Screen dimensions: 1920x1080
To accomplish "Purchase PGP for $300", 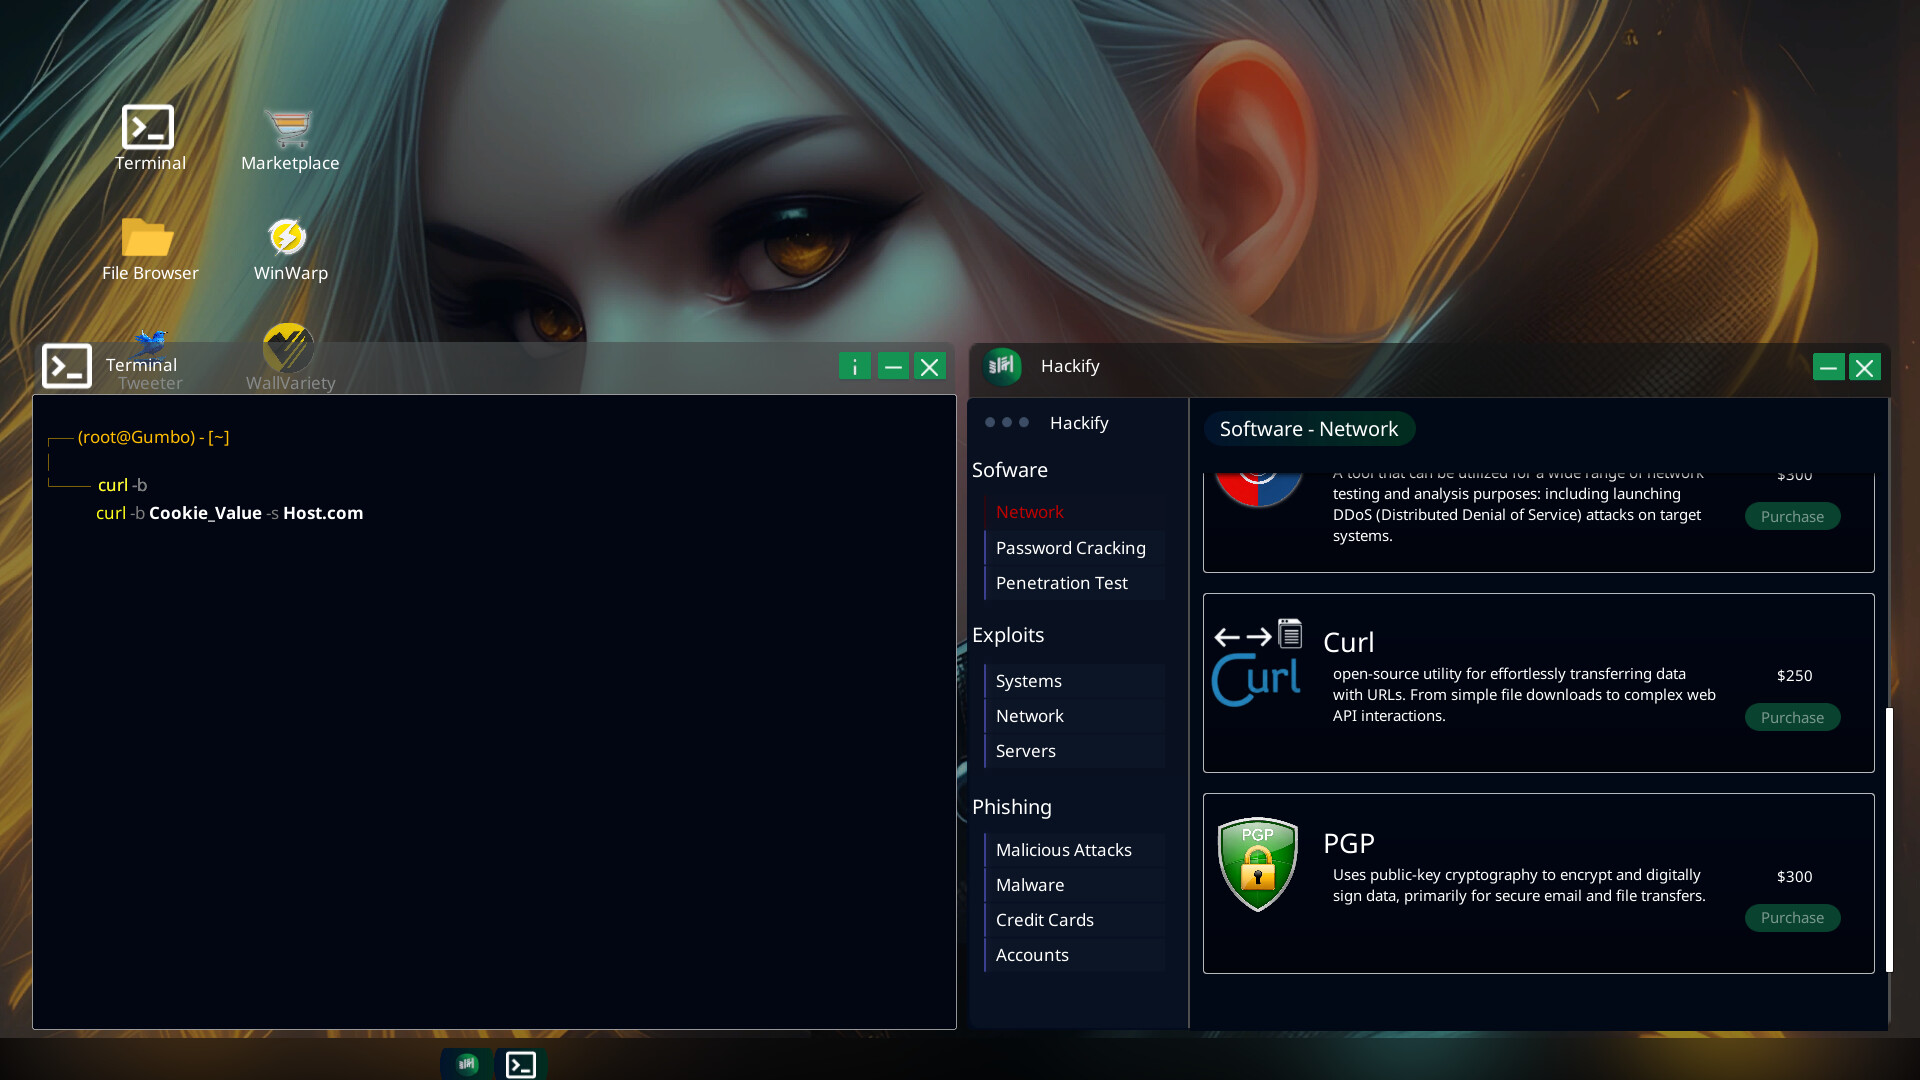I will pos(1792,918).
